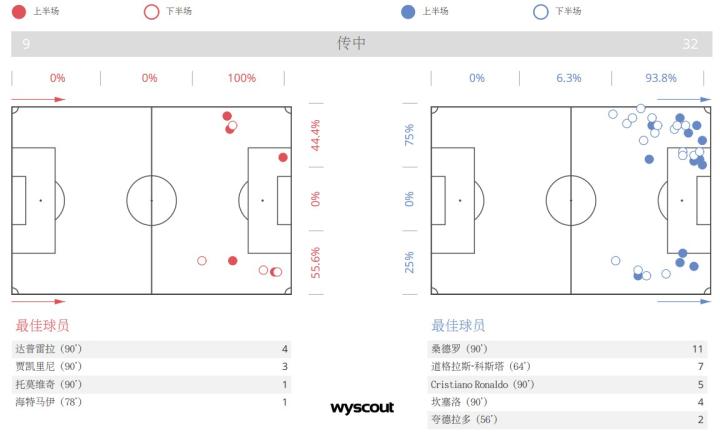Toggle the red 上半场 legend label
The width and height of the screenshot is (720, 435).
pos(45,12)
